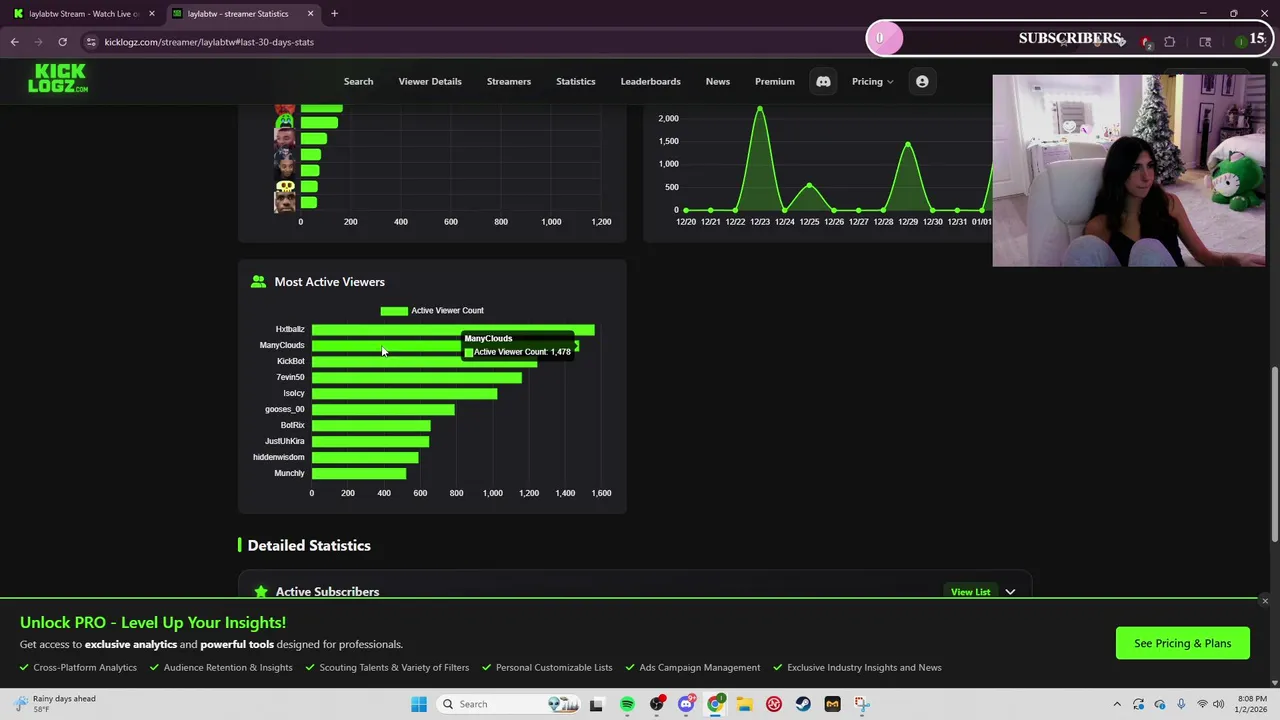Open volume control in system tray

point(1219,704)
